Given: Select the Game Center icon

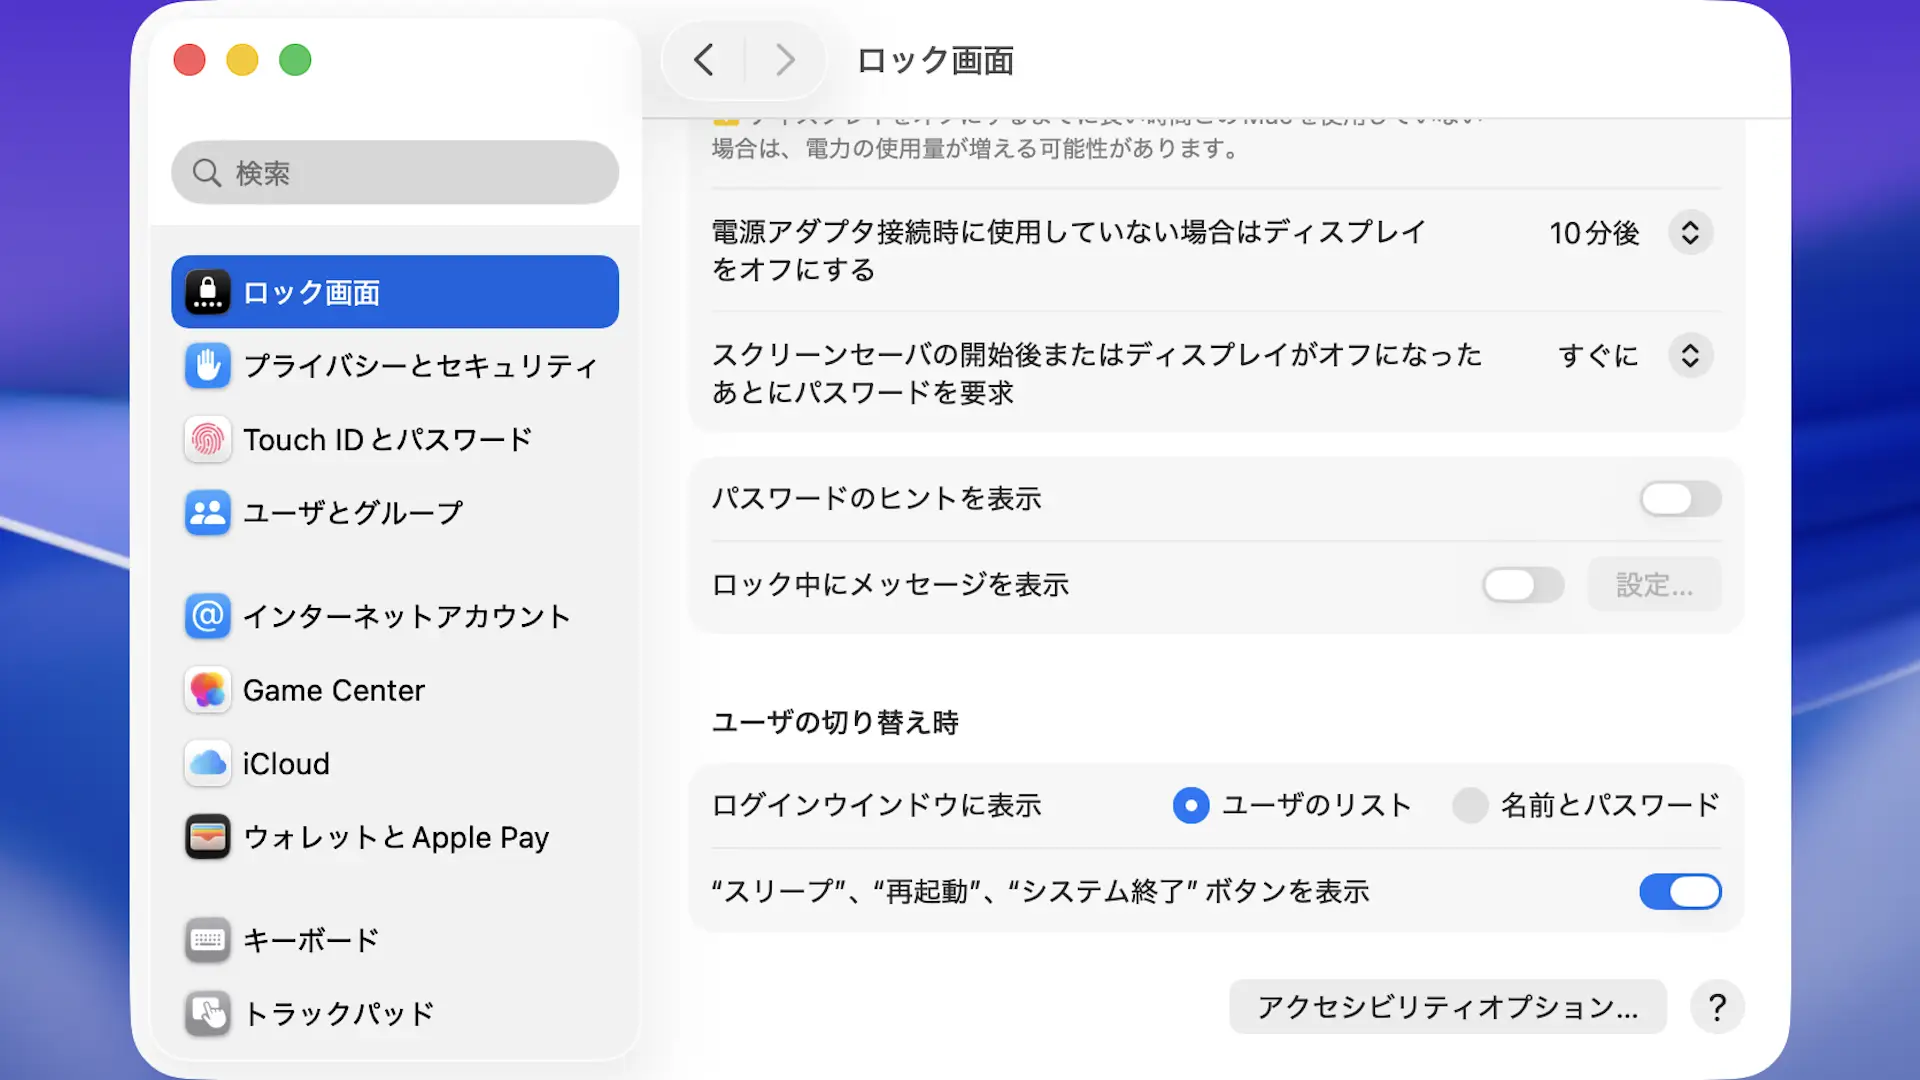Looking at the screenshot, I should 207,690.
